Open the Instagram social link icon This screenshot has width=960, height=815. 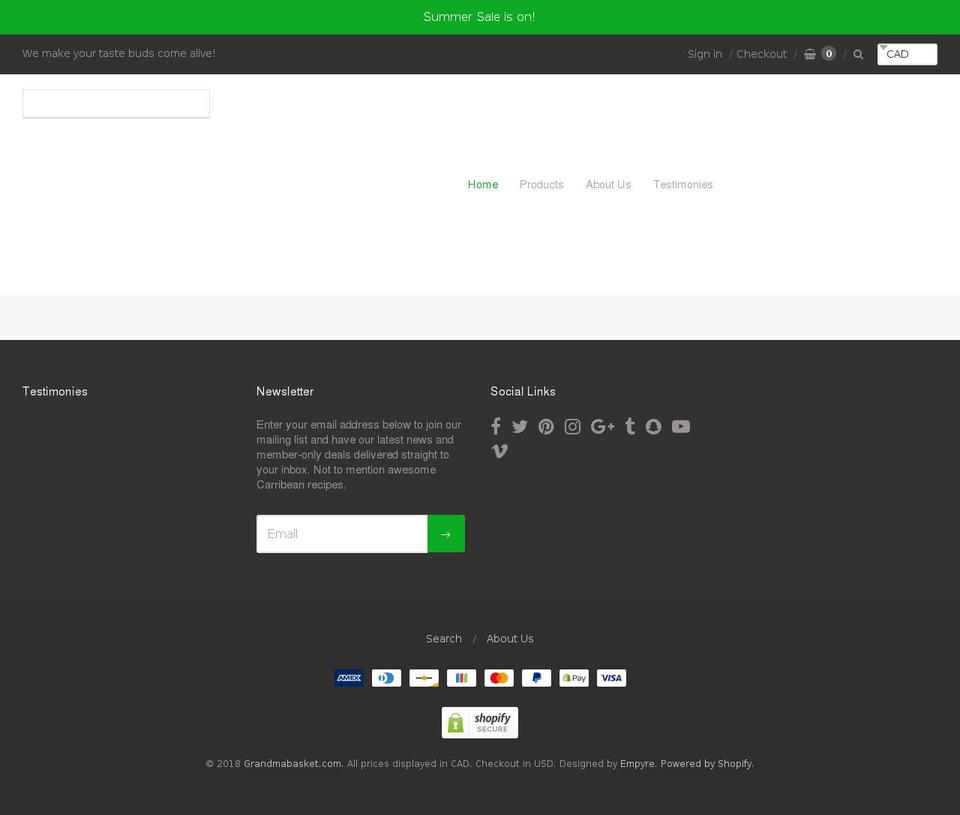572,426
